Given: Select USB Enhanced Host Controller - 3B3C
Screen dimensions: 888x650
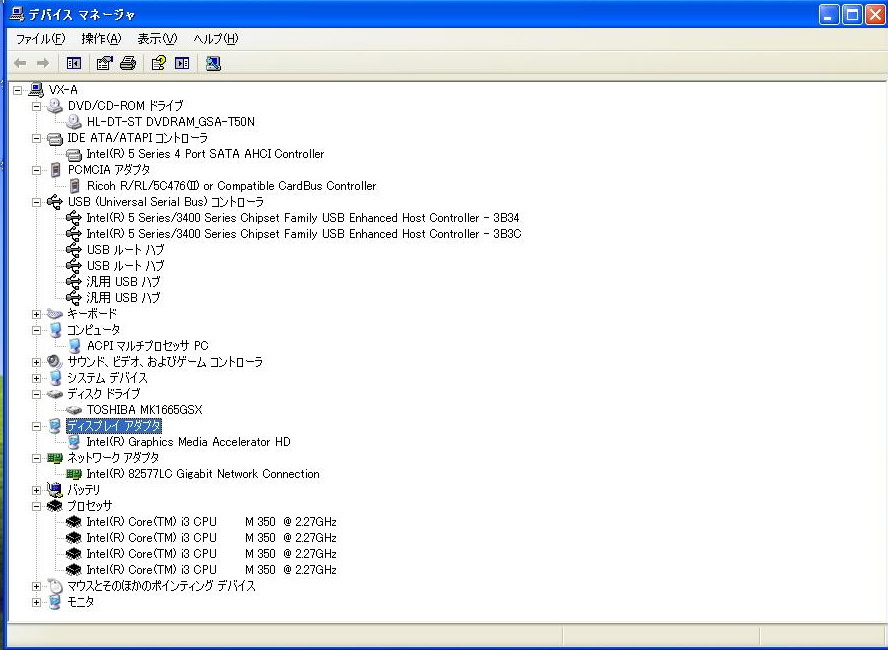Looking at the screenshot, I should 304,234.
